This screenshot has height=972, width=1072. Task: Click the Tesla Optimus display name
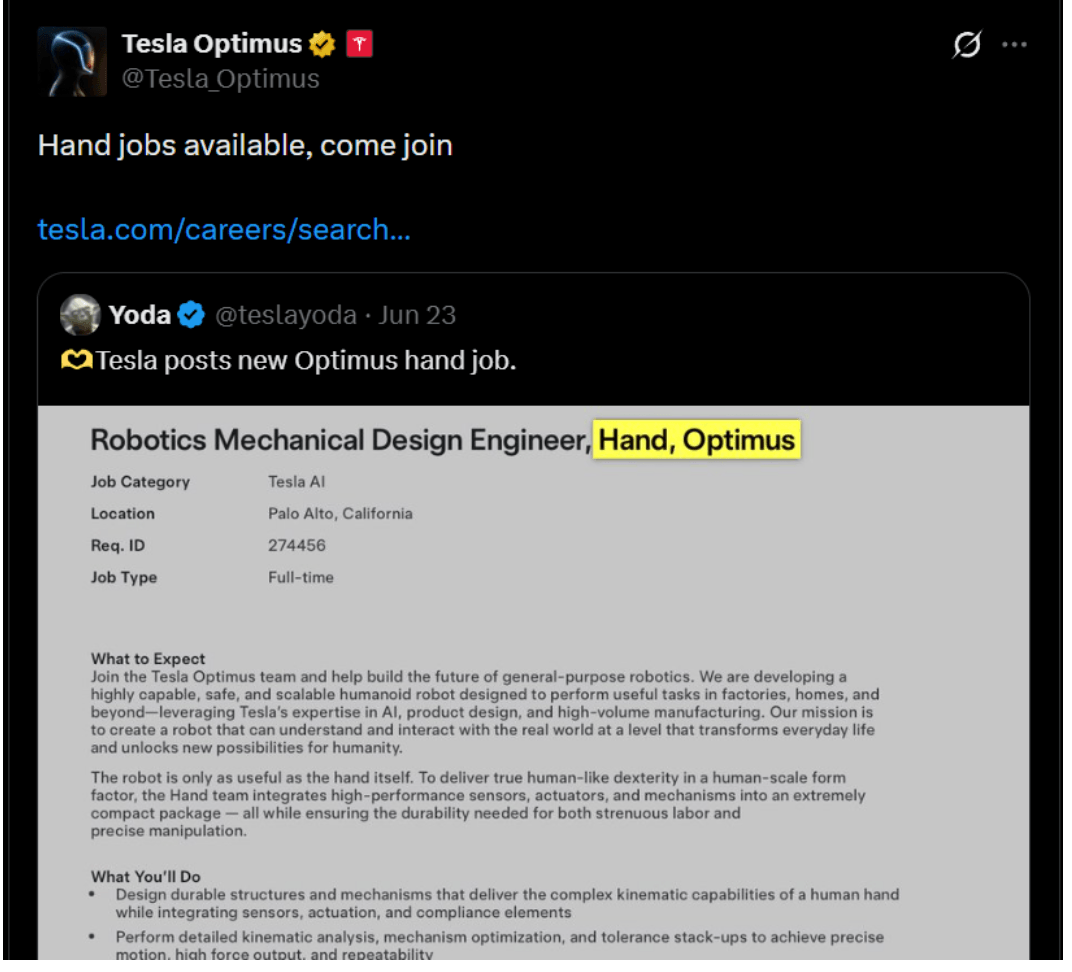pos(213,44)
